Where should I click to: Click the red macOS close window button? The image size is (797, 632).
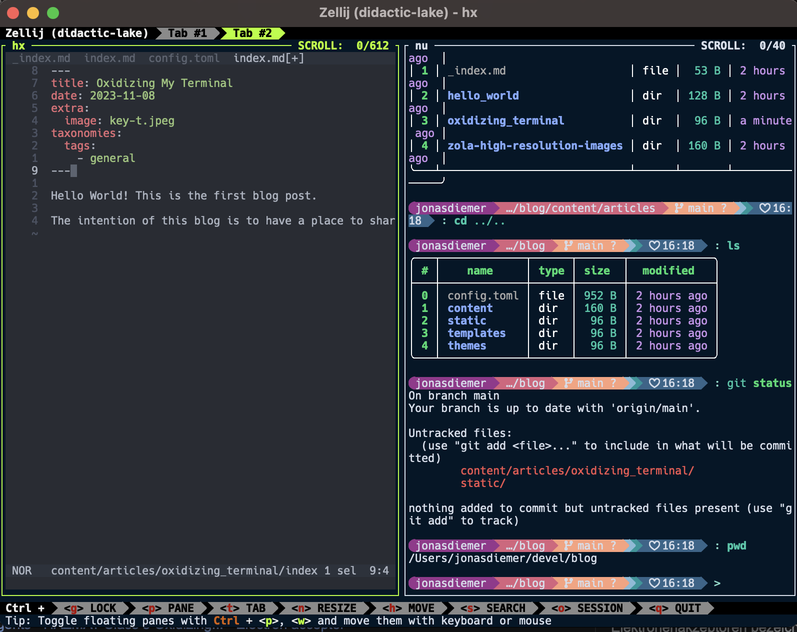14,13
